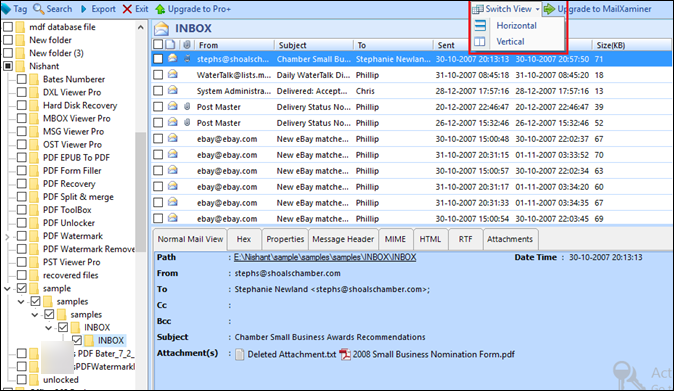Click the INBOX open envelope header icon
Screen dimensions: 674x391
coord(162,28)
